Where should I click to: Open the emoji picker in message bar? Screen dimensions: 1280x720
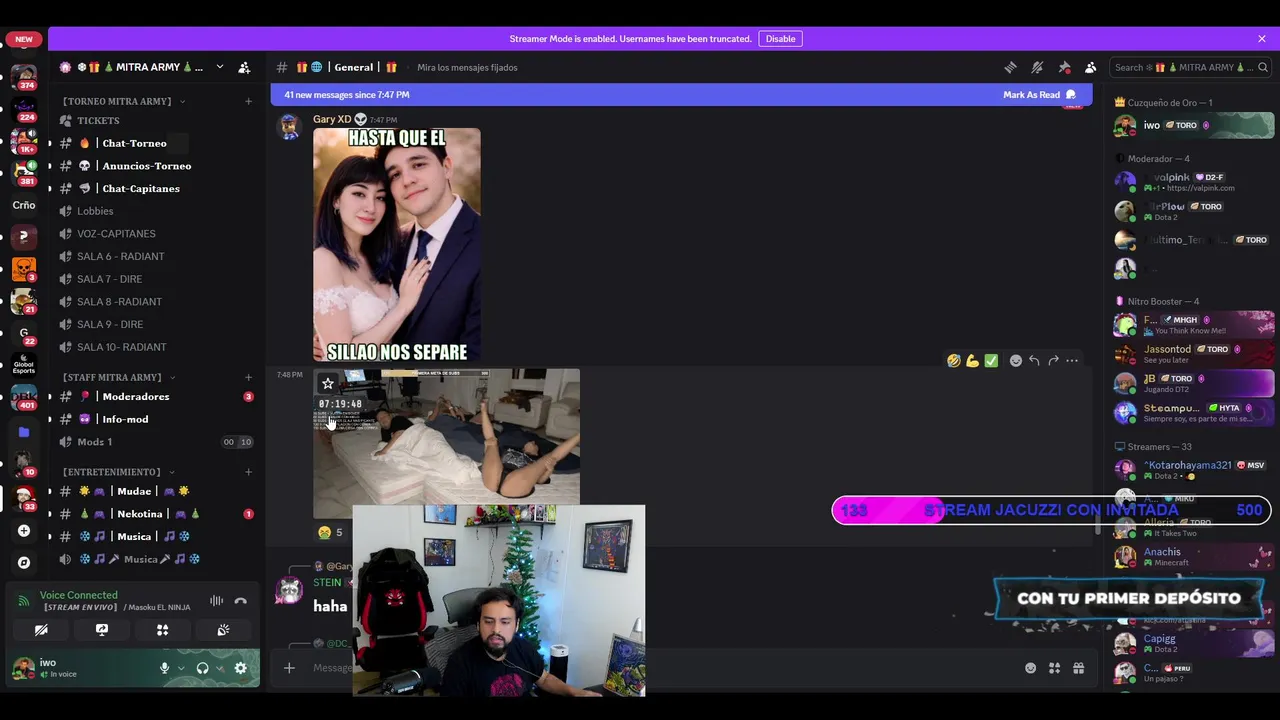(x=1030, y=668)
